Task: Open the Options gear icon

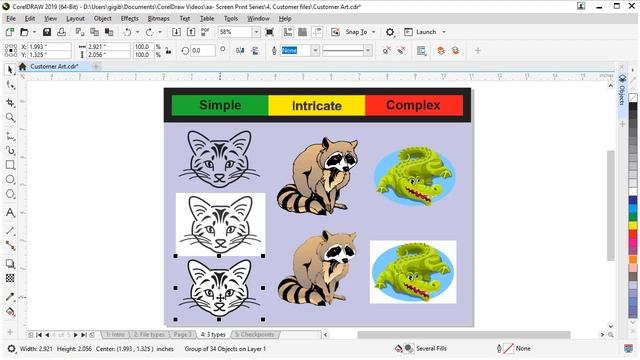Action: click(390, 32)
